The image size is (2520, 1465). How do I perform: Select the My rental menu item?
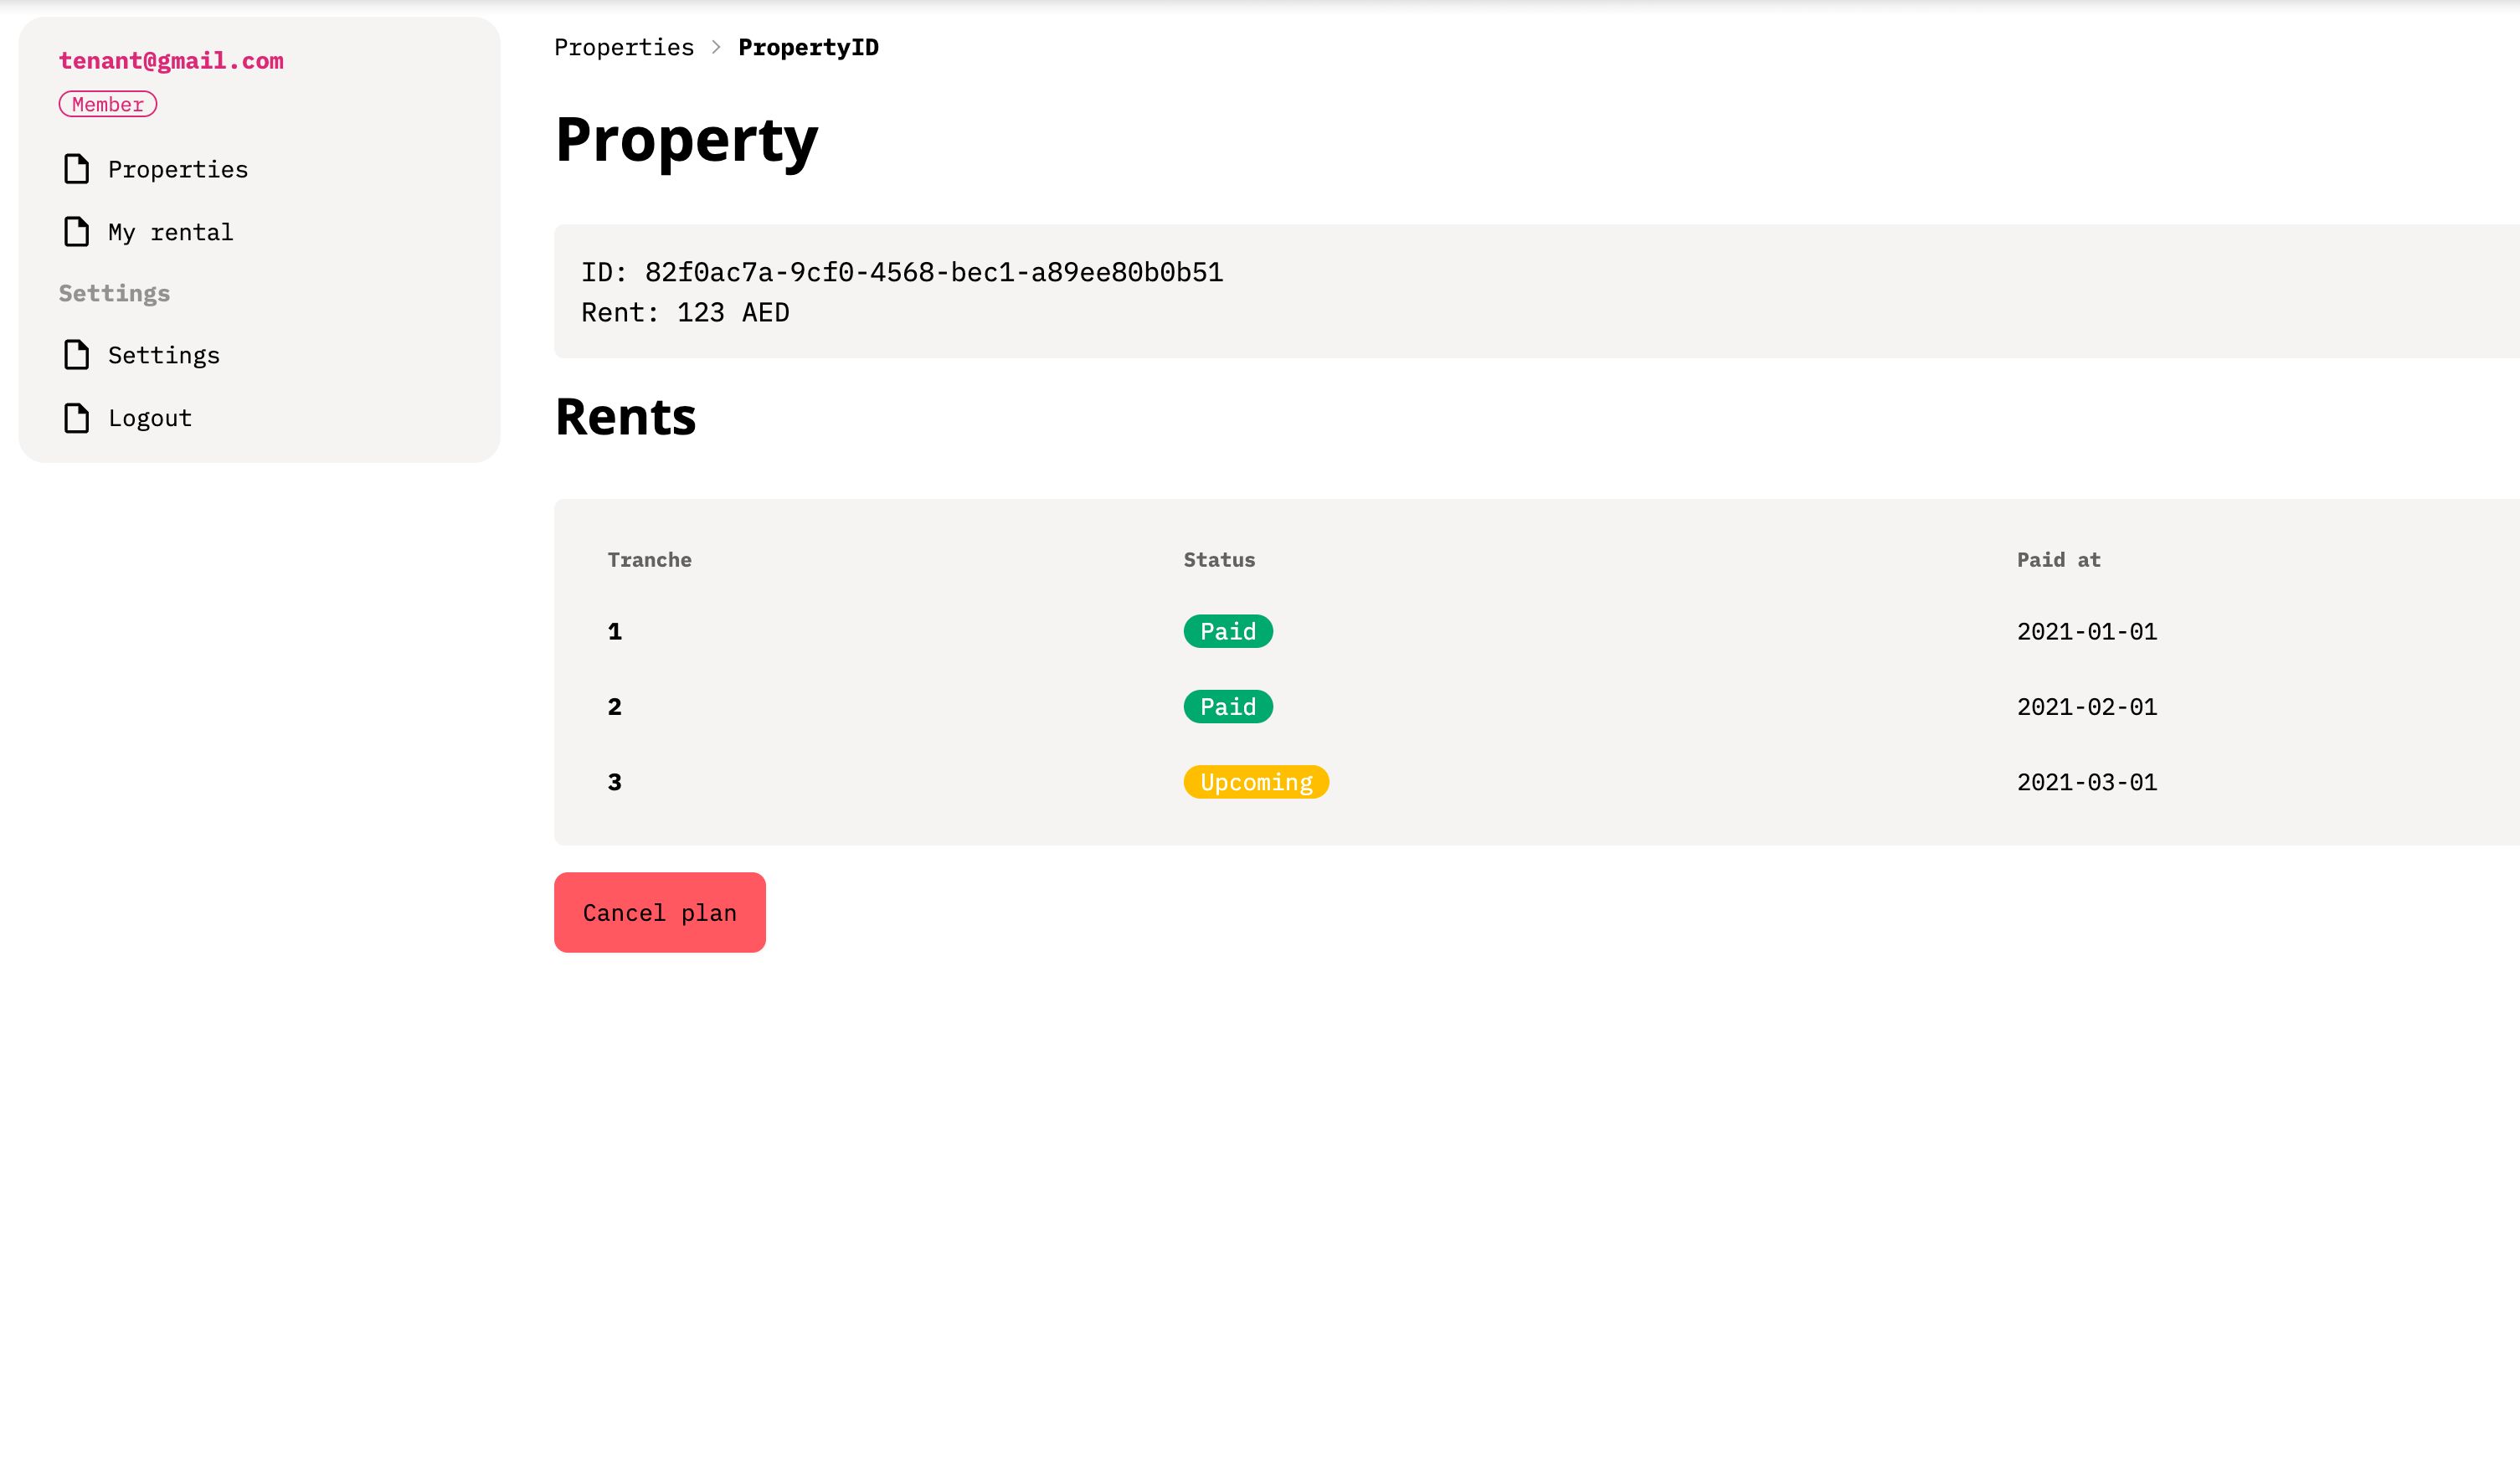pos(169,232)
